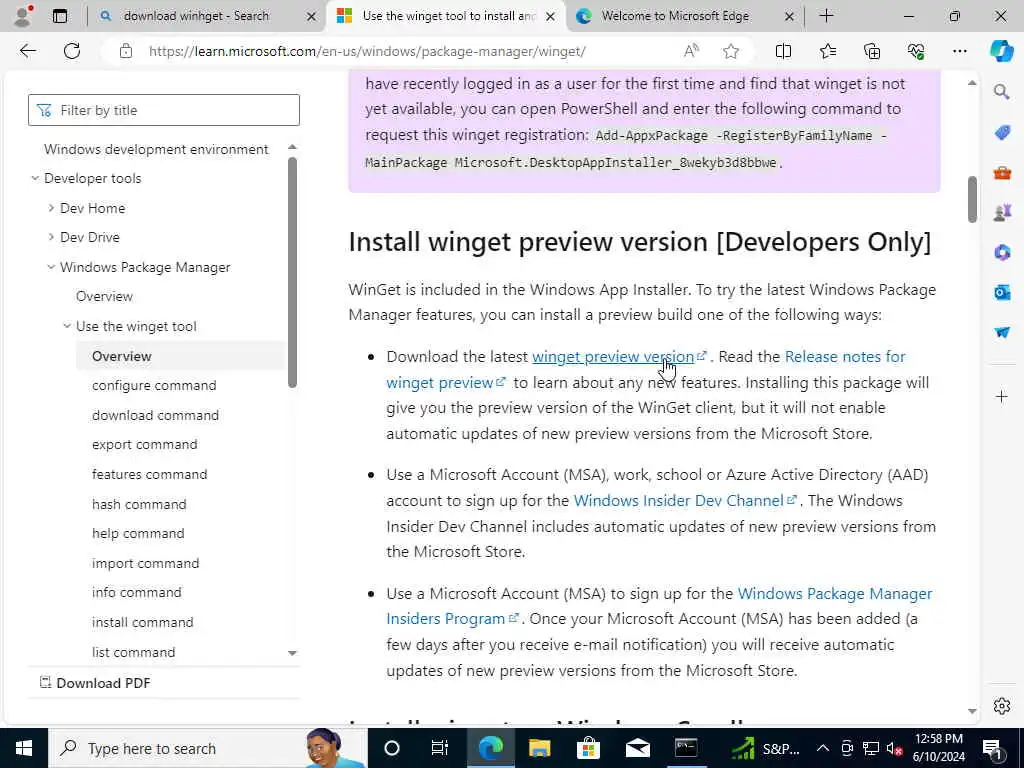The height and width of the screenshot is (768, 1024).
Task: Click the Filter by title field
Action: coord(164,110)
